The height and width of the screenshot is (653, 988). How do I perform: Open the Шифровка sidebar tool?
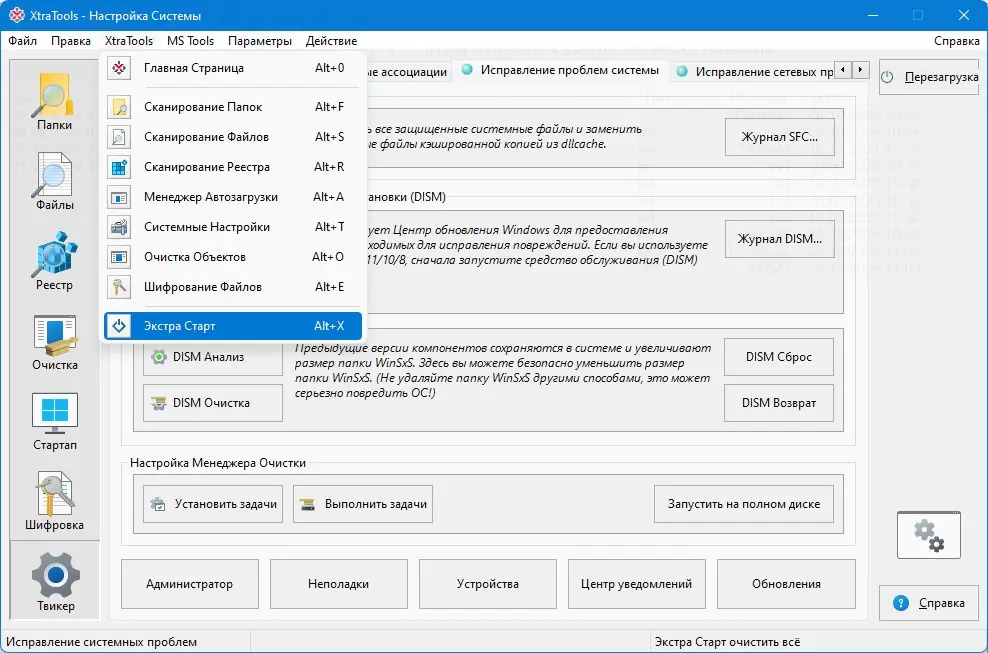click(x=54, y=502)
